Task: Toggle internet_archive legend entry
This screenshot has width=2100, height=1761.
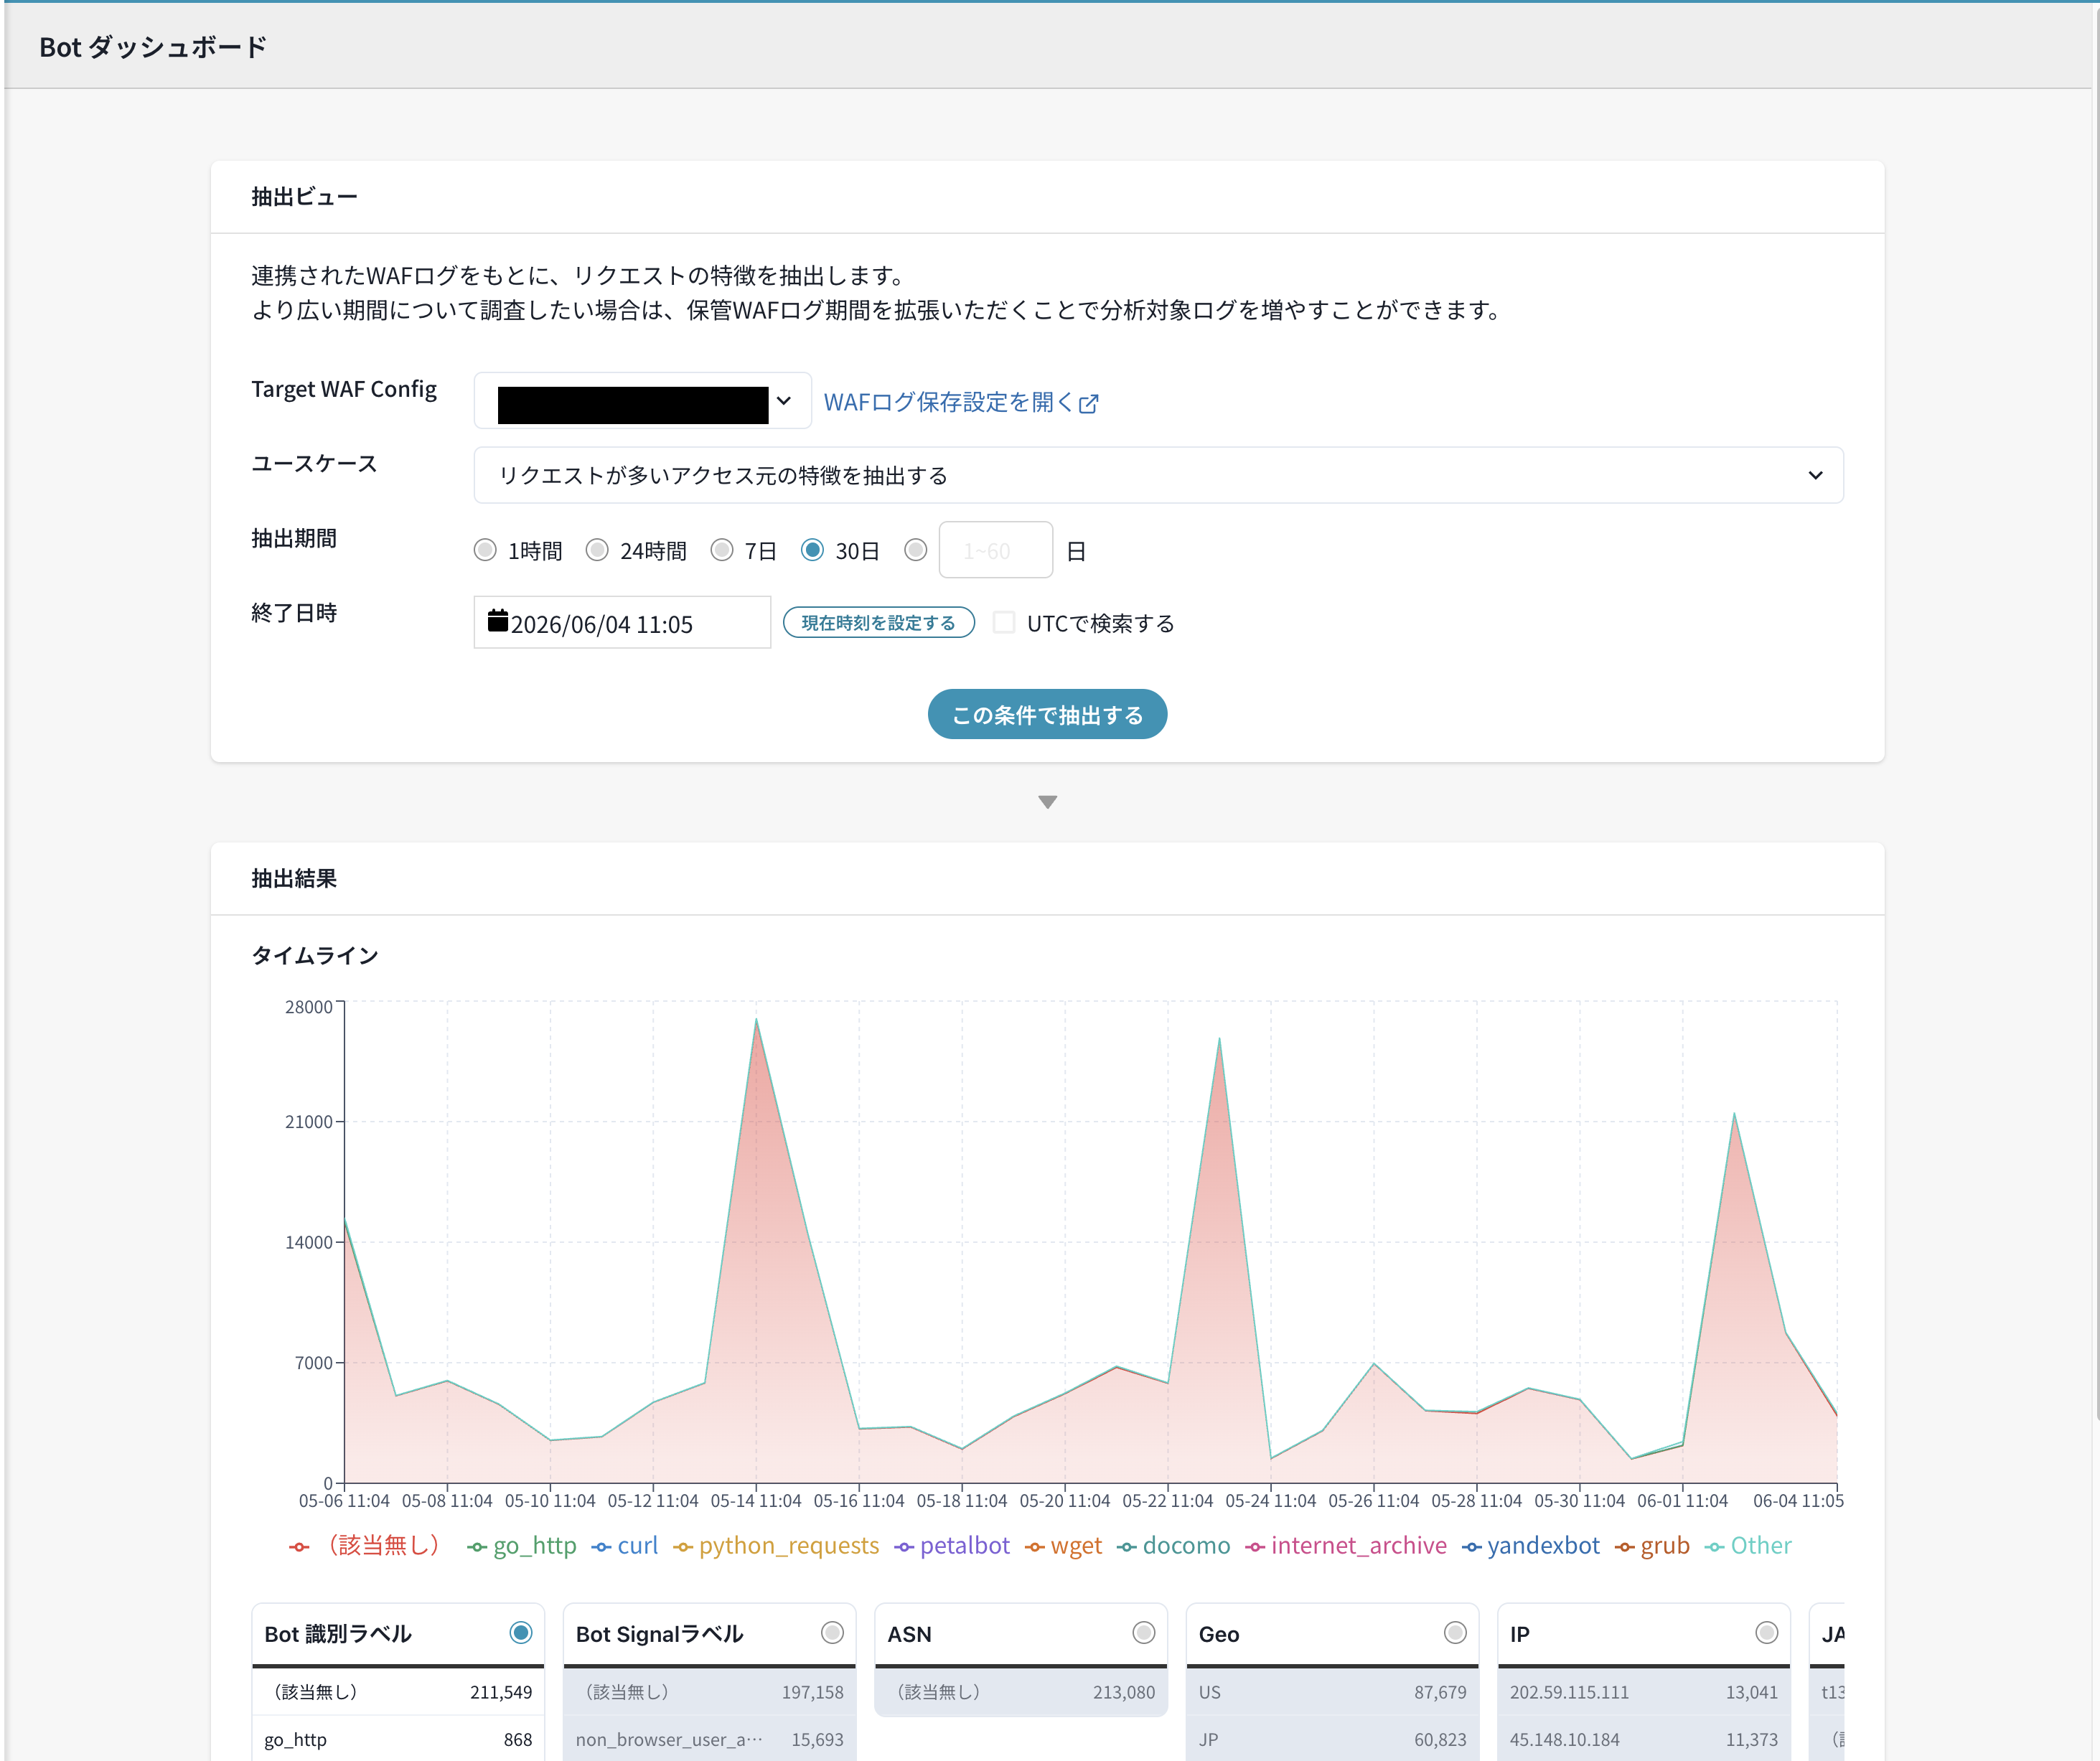Action: [1346, 1546]
